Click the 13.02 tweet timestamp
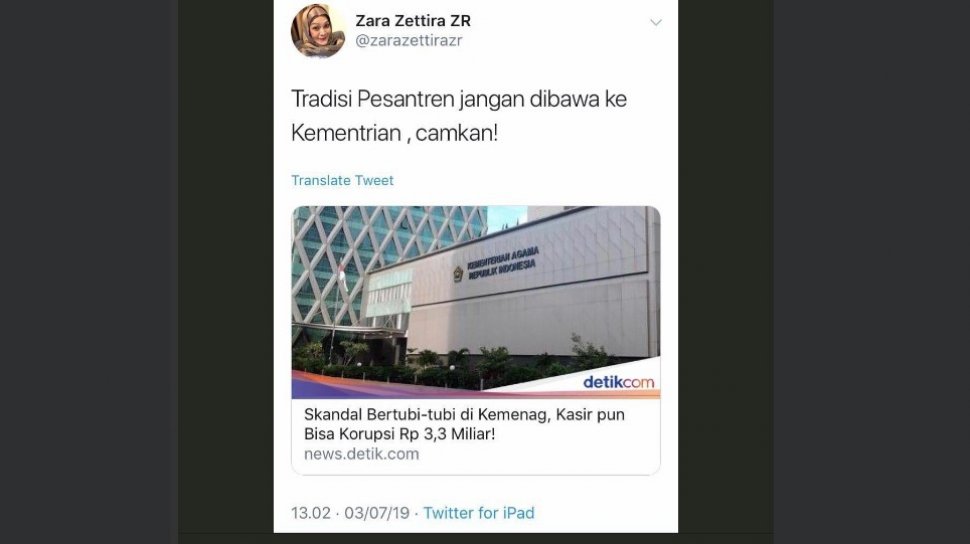The image size is (970, 544). (311, 513)
